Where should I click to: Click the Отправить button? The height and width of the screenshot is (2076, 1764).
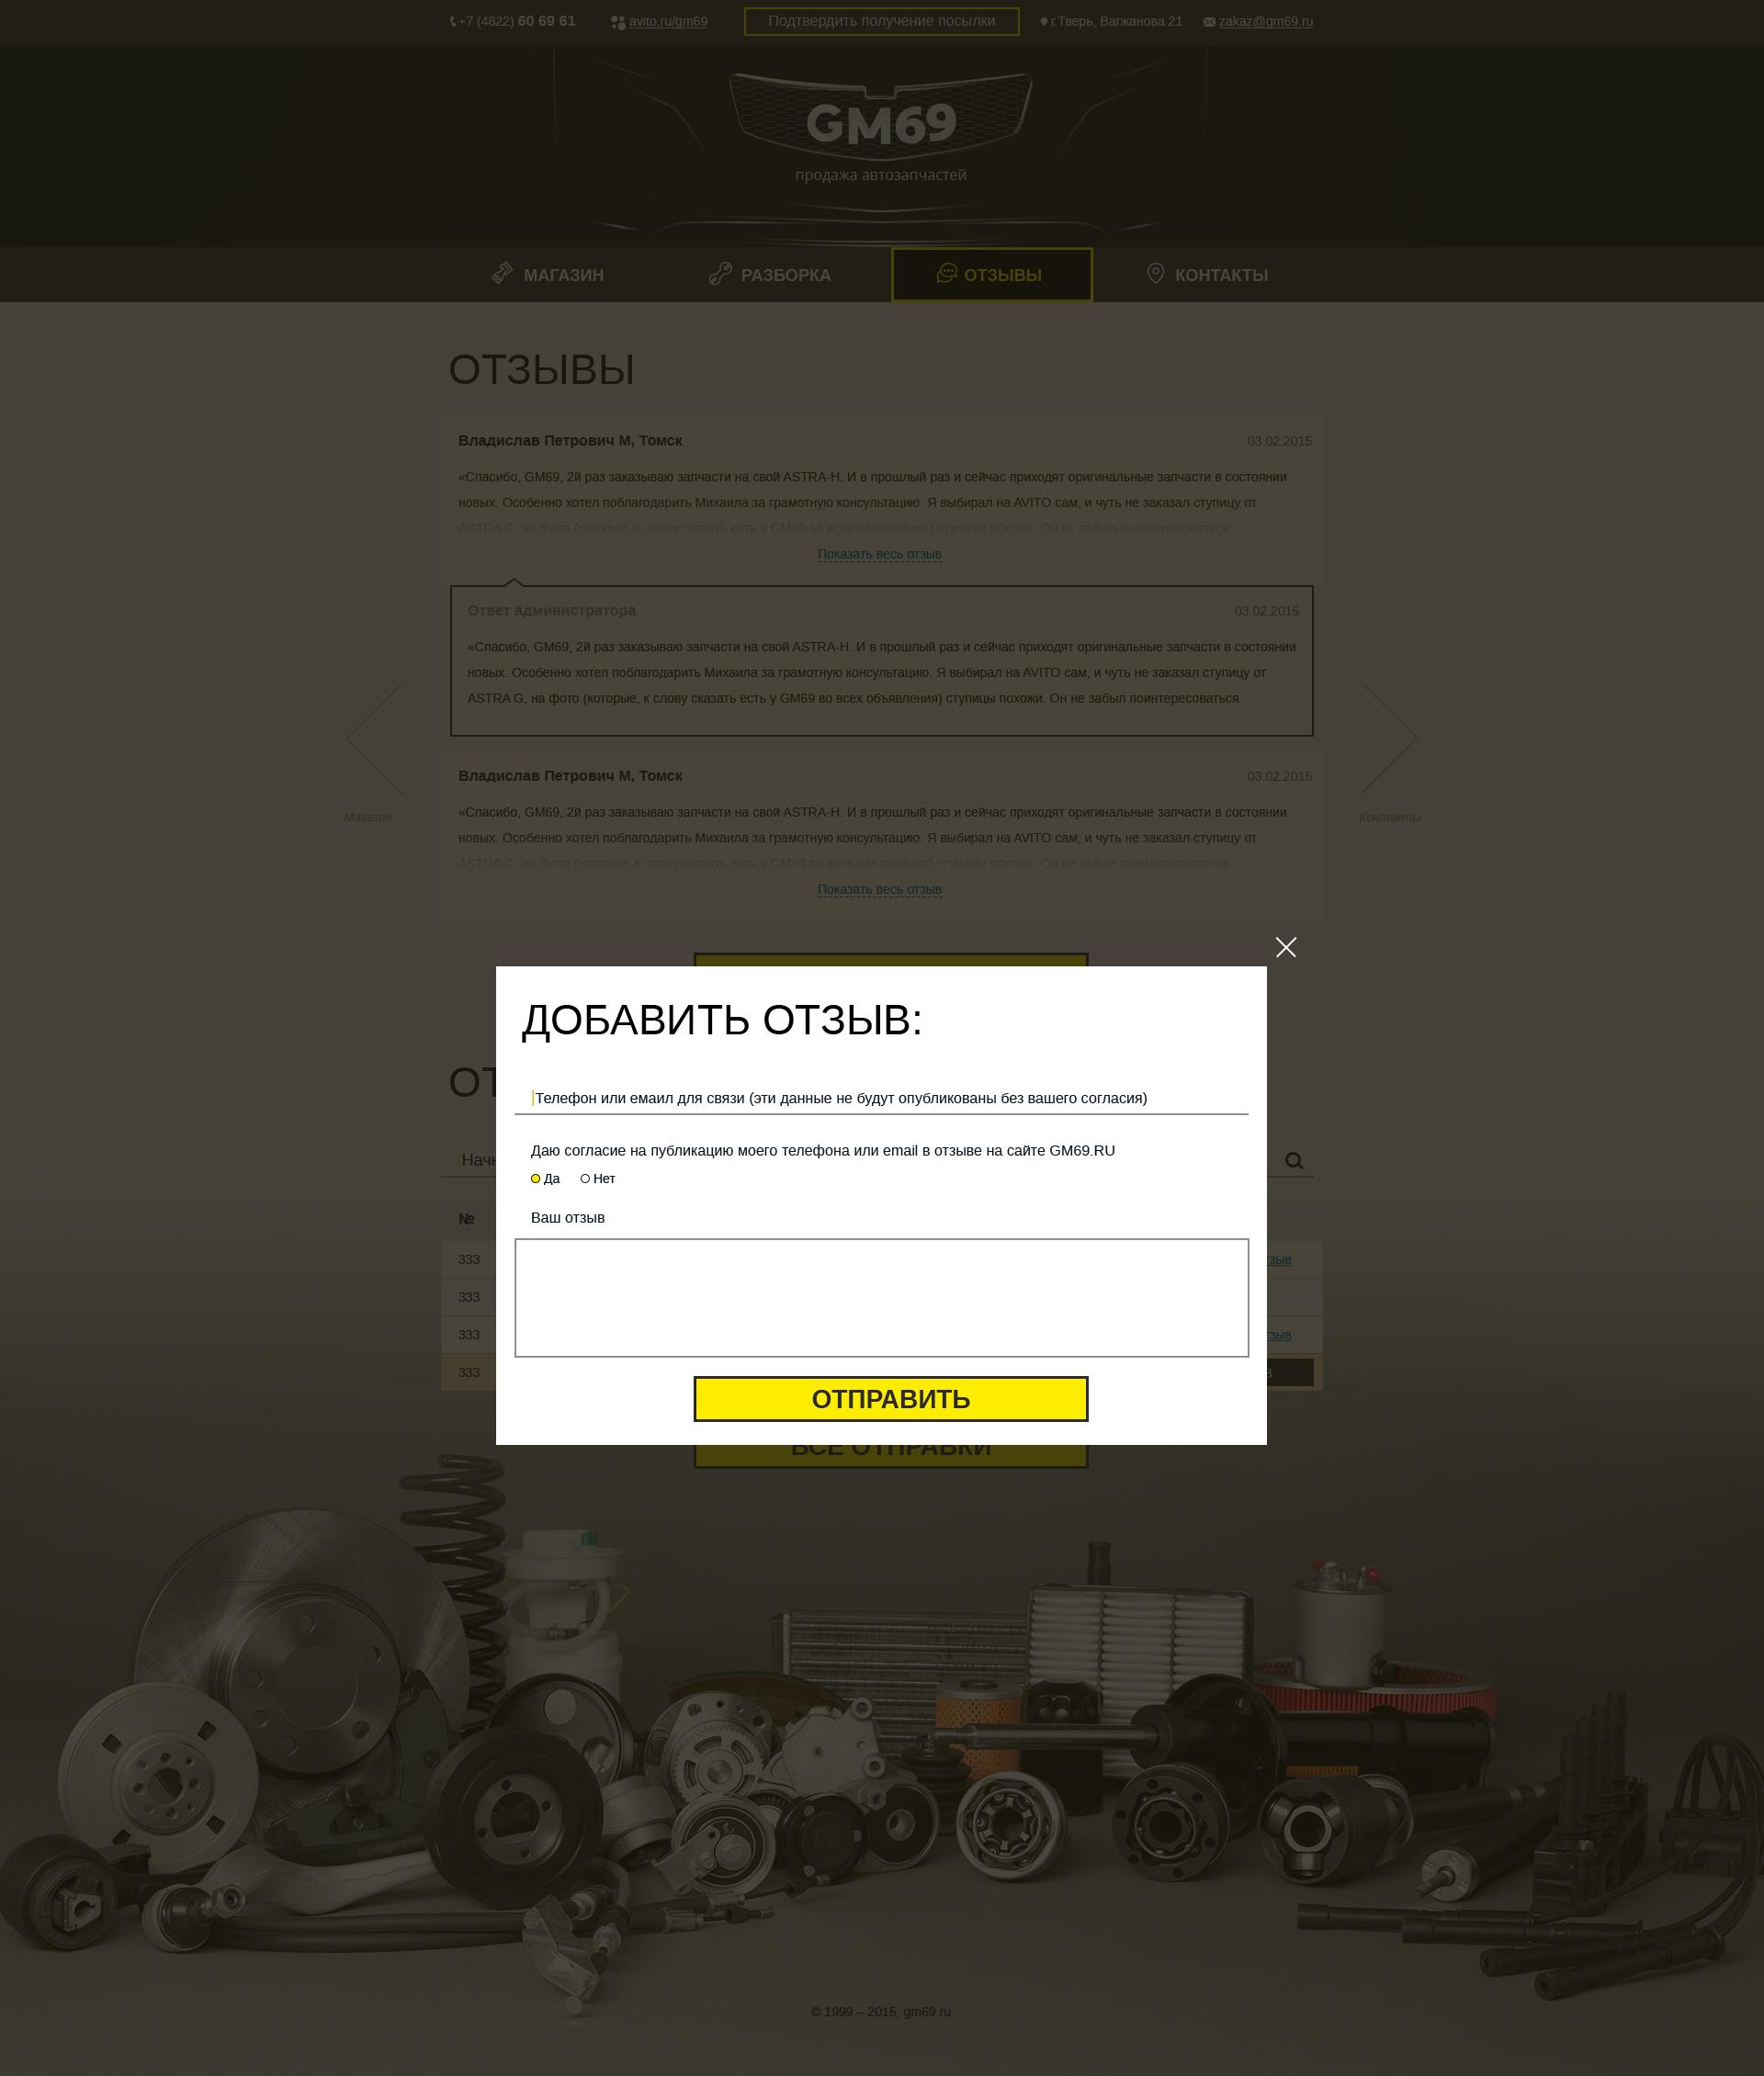[890, 1399]
